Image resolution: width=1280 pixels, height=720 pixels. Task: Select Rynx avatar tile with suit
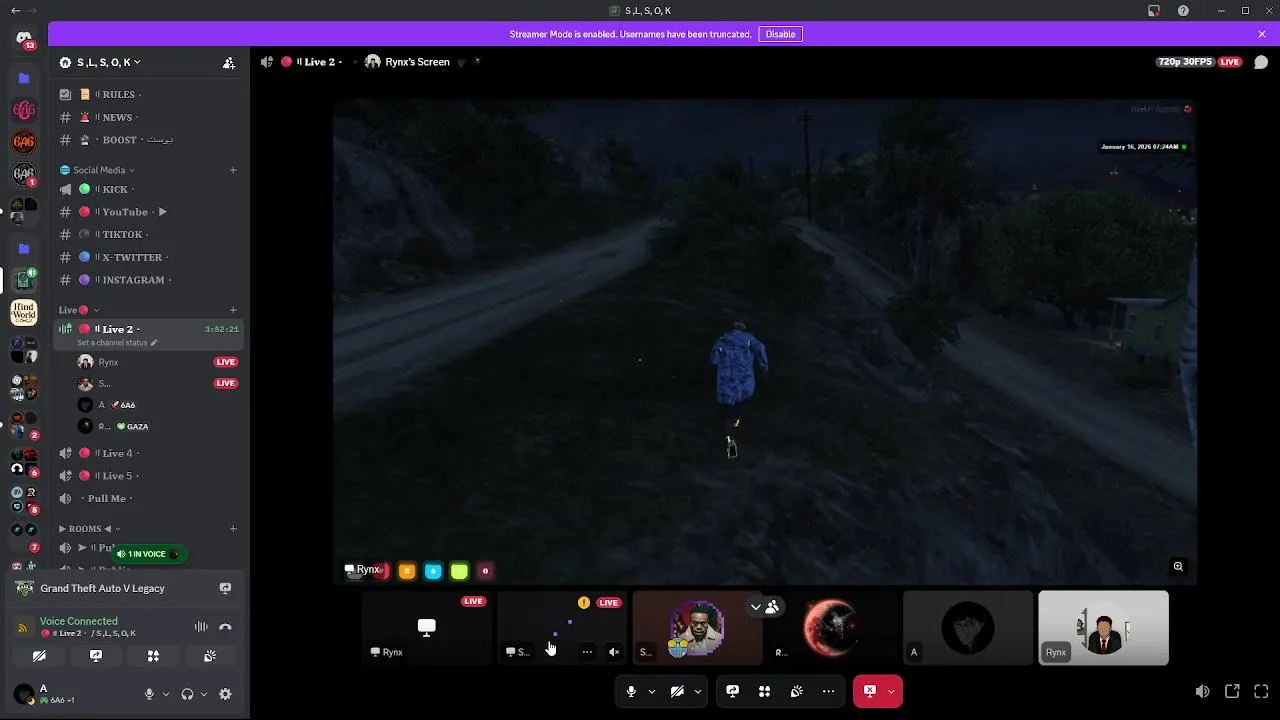click(1103, 627)
